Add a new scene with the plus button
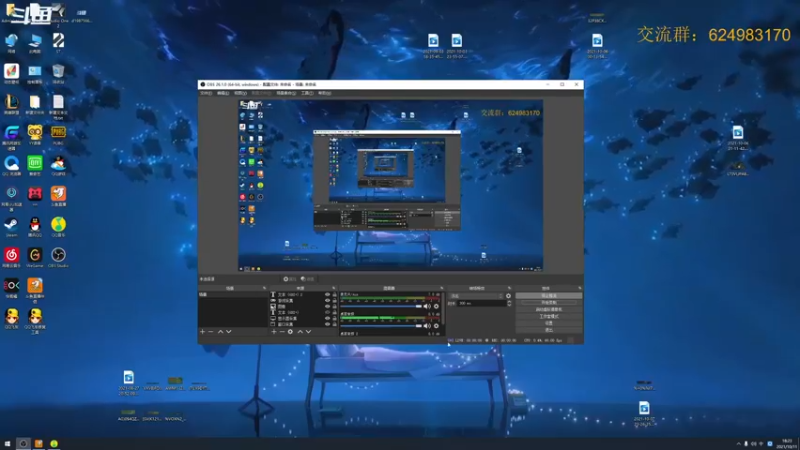 (203, 332)
